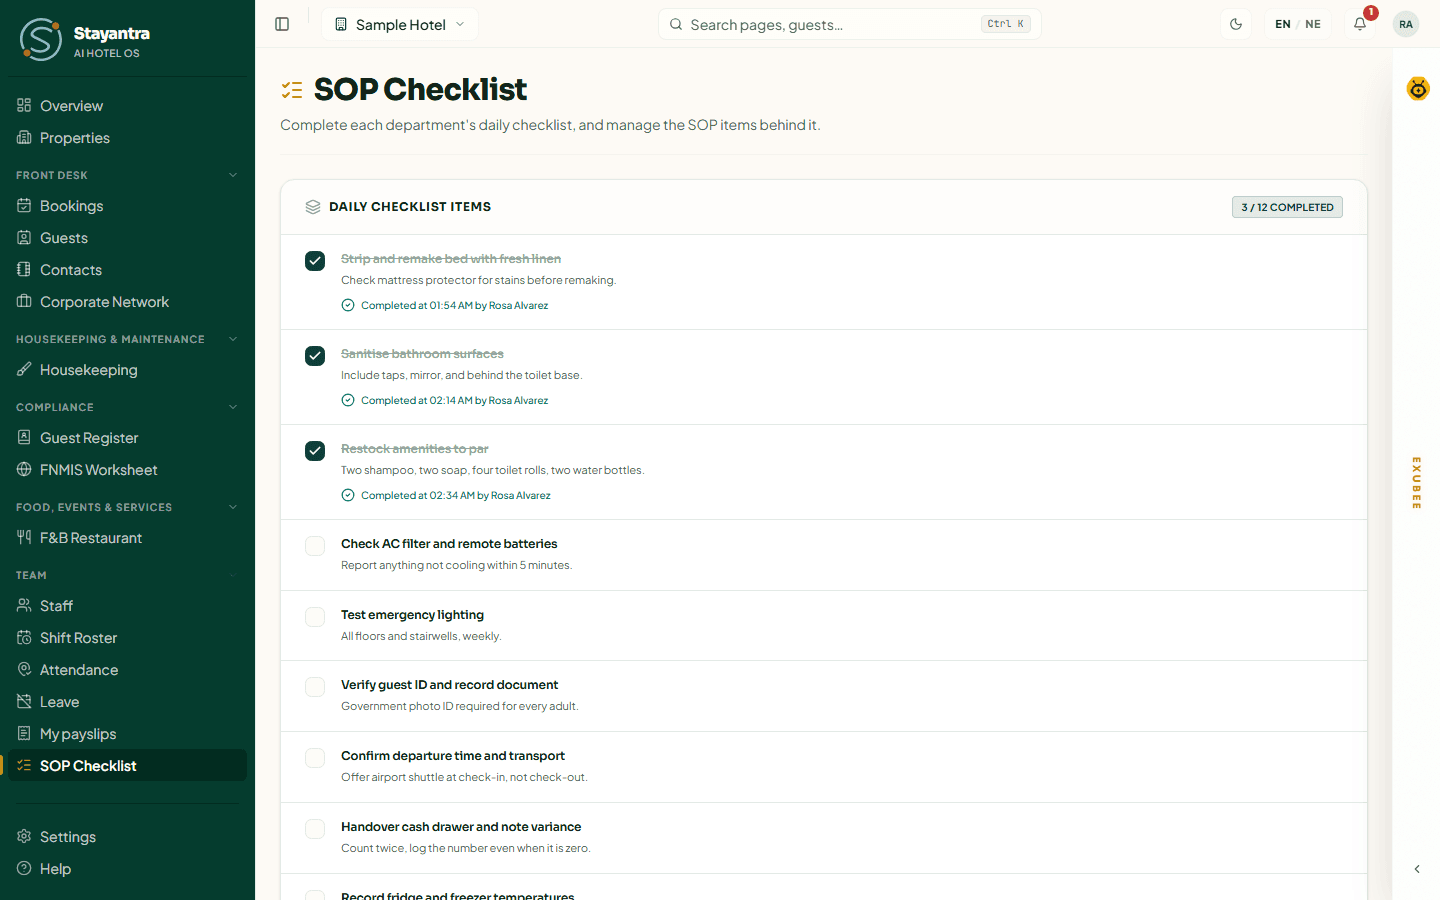
Task: Check the AC filter and remote batteries item
Action: [x=315, y=546]
